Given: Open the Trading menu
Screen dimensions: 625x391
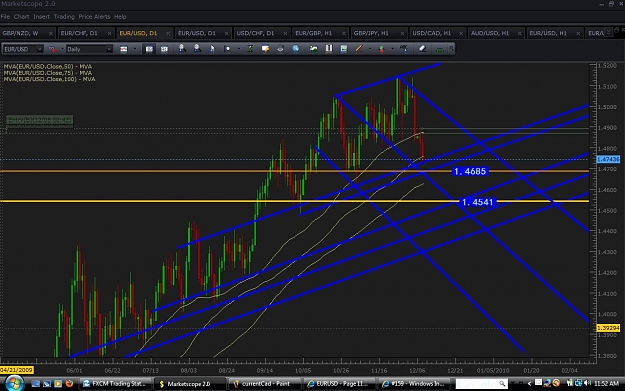Looking at the screenshot, I should pyautogui.click(x=64, y=17).
